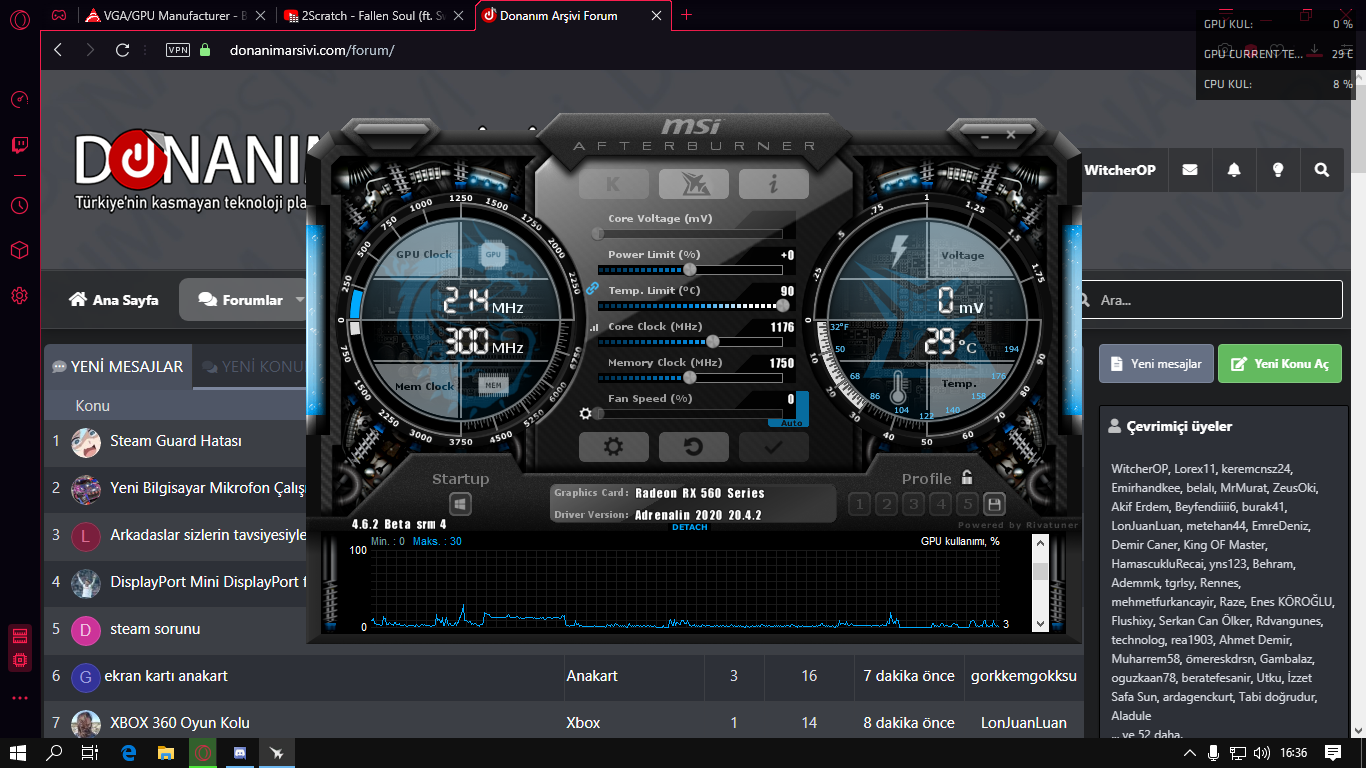Go back with the browser back arrow

[x=58, y=50]
